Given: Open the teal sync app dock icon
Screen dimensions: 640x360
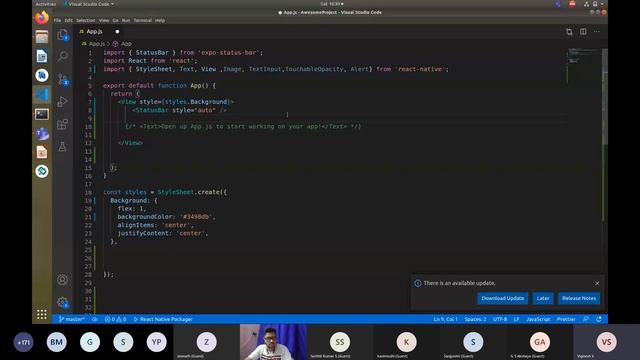Looking at the screenshot, I should 42,171.
